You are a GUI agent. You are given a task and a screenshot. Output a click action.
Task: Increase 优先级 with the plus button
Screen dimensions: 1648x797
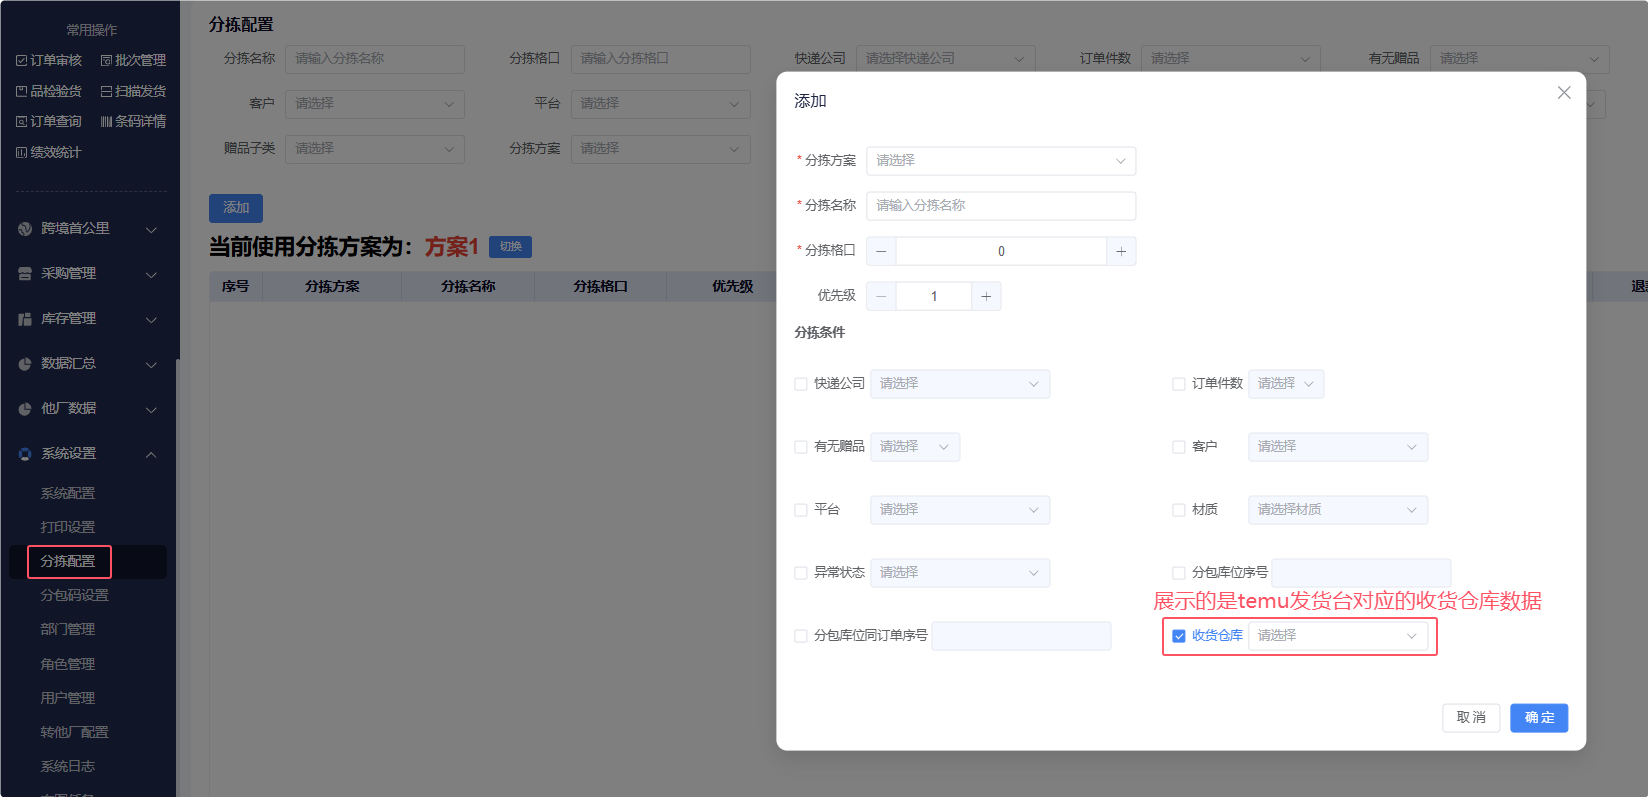click(x=986, y=296)
